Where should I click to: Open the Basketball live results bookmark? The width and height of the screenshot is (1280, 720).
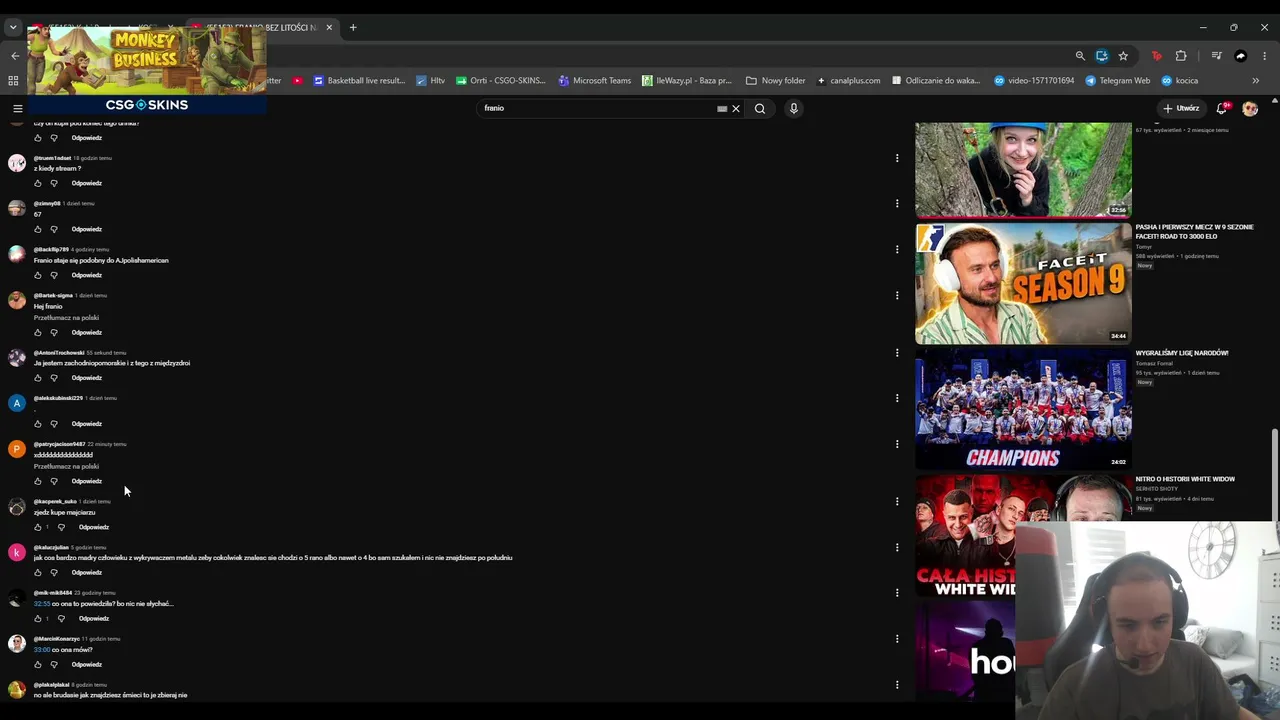[x=359, y=81]
